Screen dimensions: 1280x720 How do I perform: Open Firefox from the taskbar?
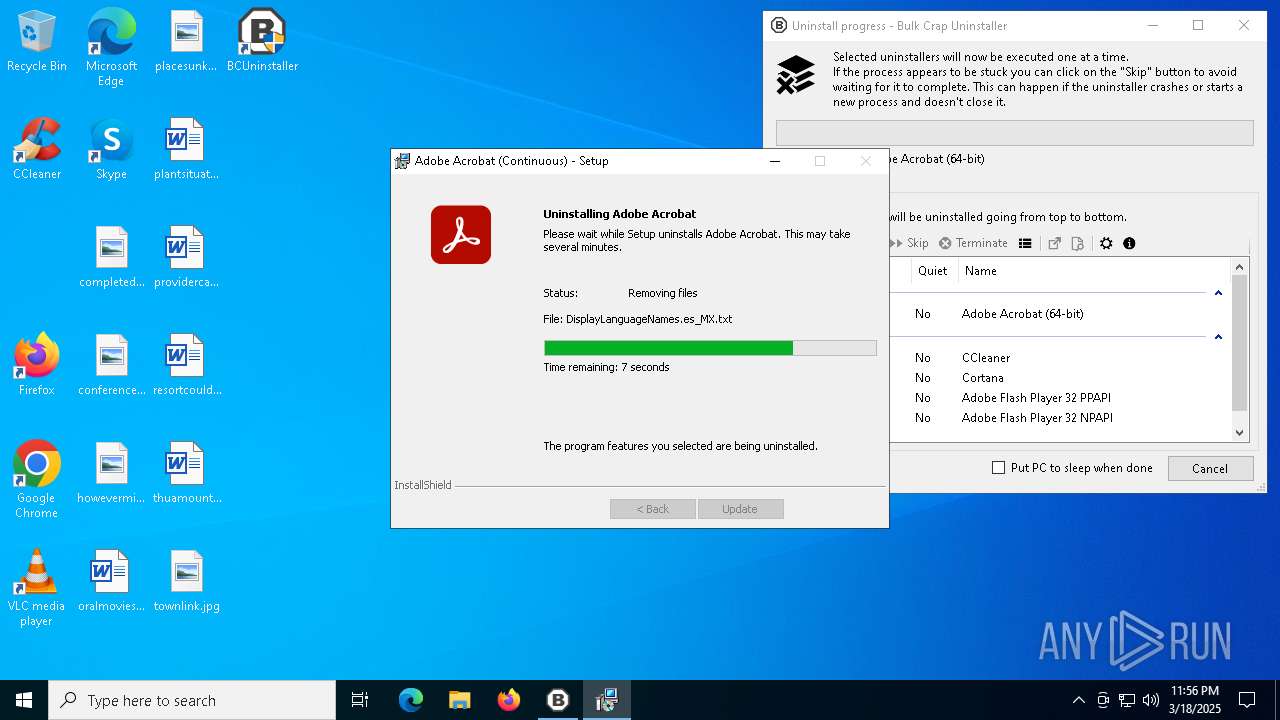[x=509, y=700]
